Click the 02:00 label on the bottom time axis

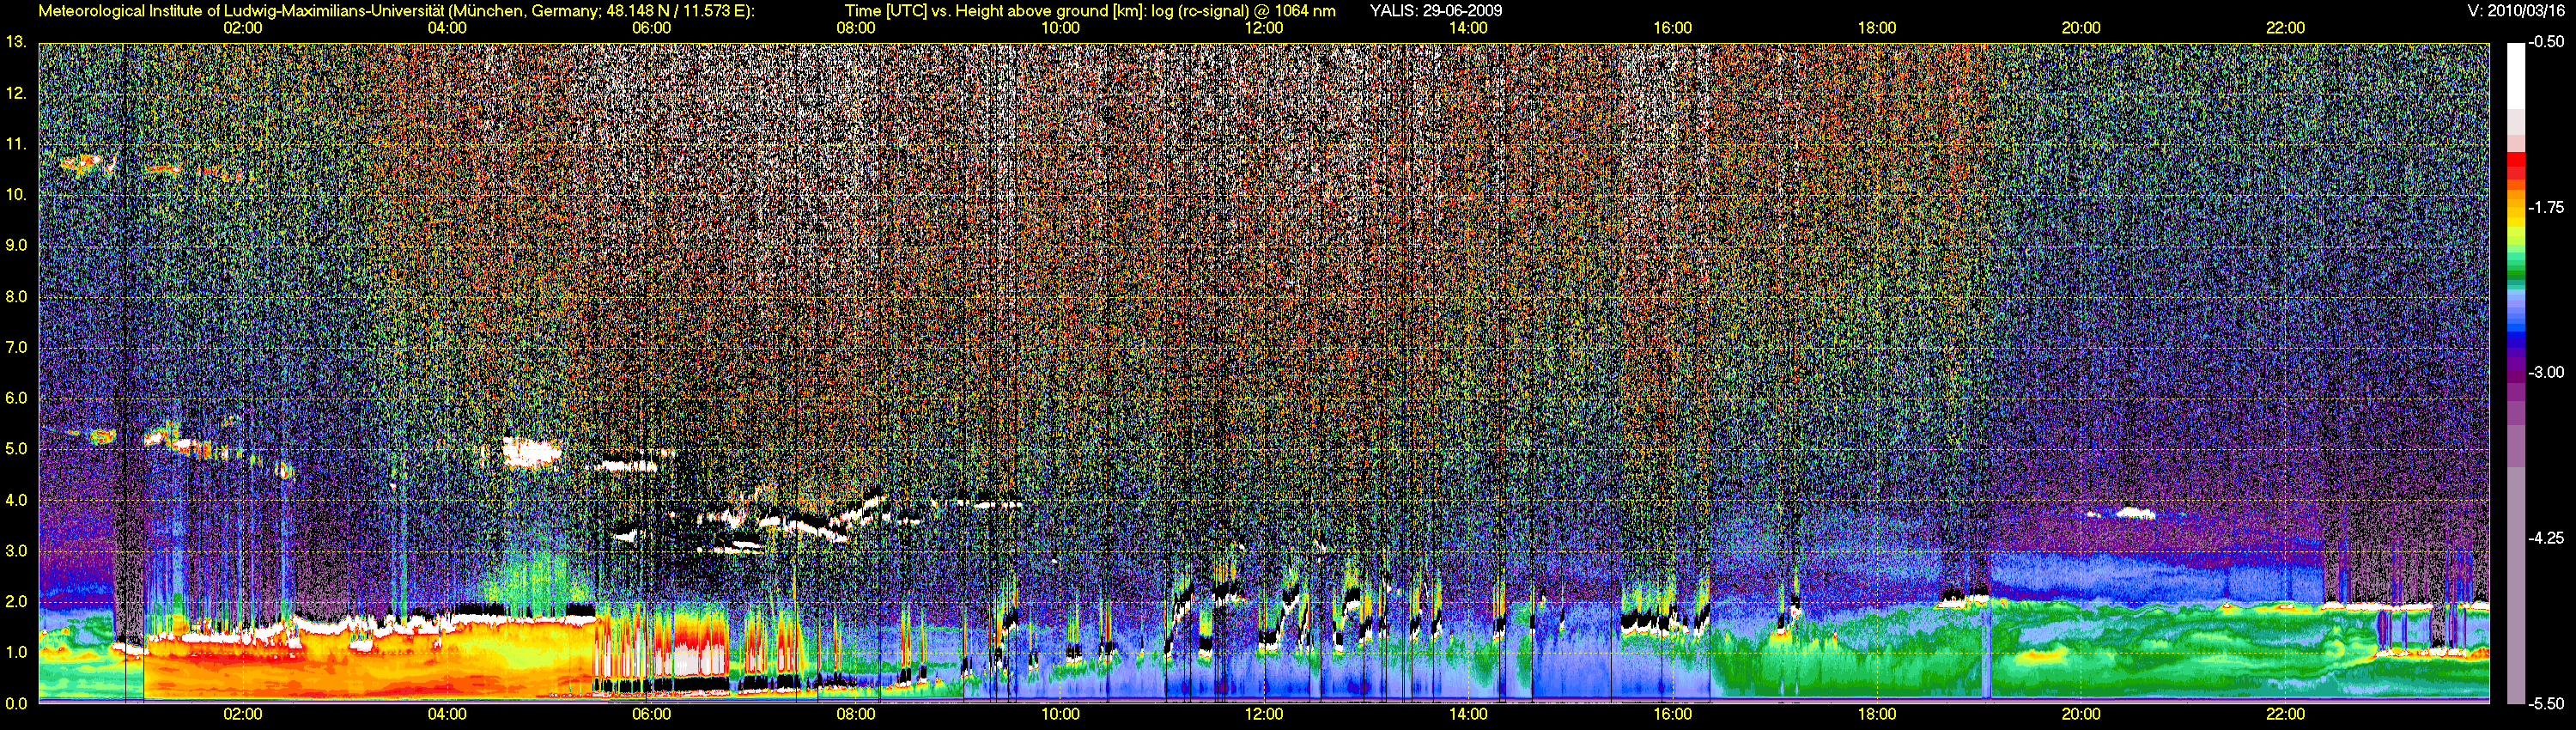(x=243, y=714)
